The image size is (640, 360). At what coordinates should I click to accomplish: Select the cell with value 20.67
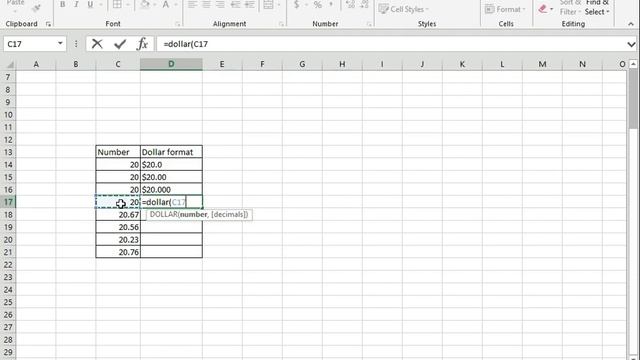click(x=118, y=215)
